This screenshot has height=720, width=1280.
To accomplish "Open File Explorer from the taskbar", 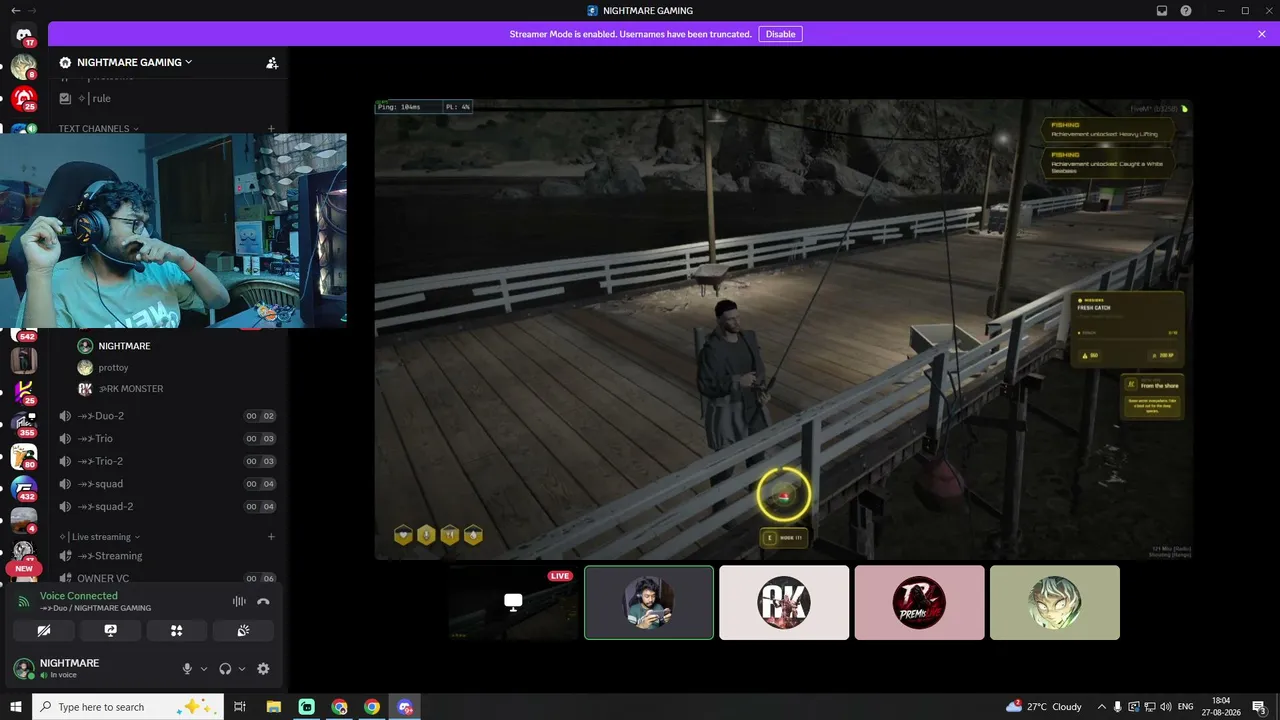I will click(273, 707).
